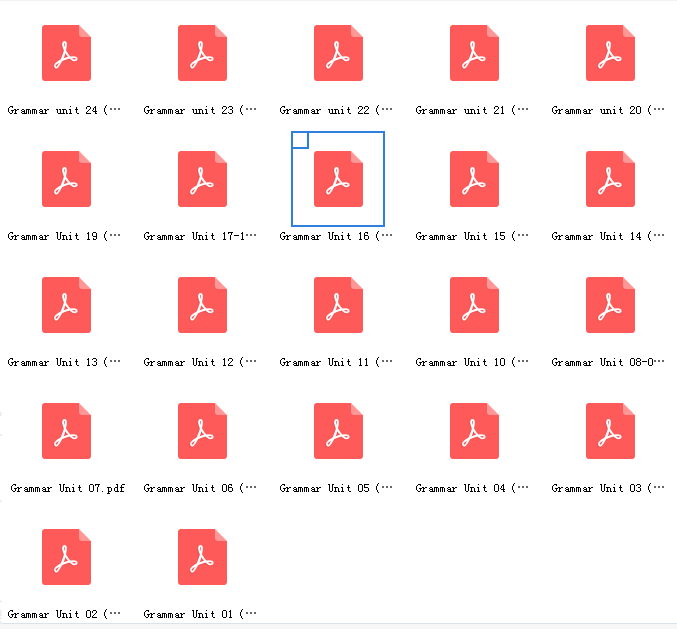Click the 'Grammar Unit 19' file name
677x629 pixels.
[x=64, y=237]
